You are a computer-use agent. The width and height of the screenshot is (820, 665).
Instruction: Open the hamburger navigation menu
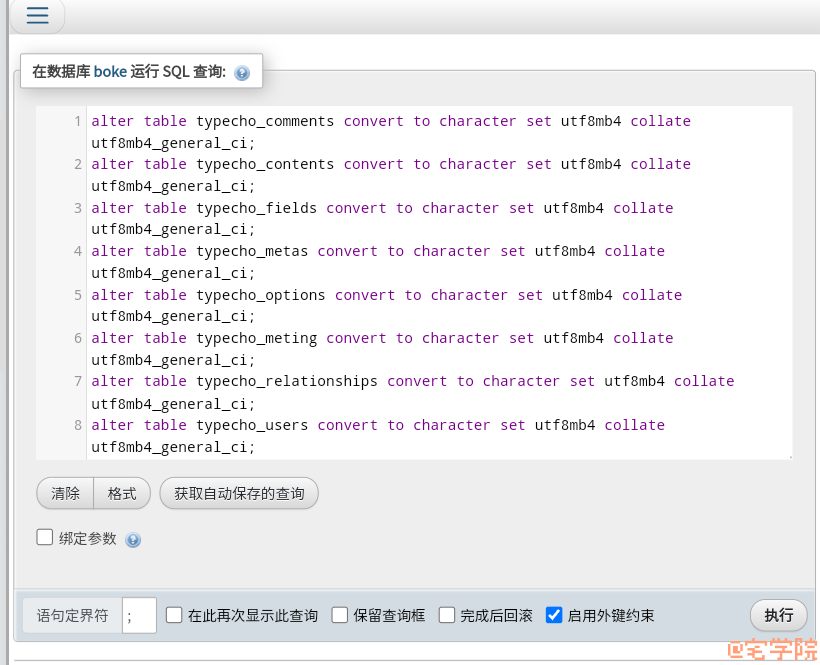click(37, 15)
